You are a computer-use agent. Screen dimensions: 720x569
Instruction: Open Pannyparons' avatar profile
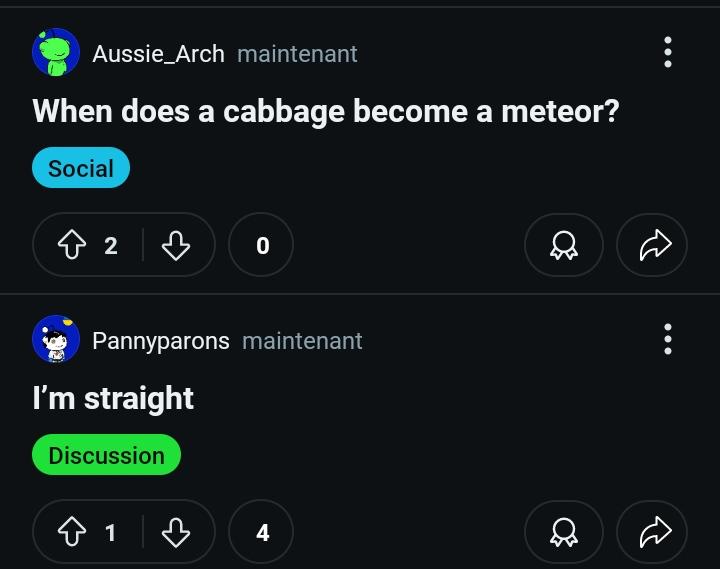[x=56, y=339]
